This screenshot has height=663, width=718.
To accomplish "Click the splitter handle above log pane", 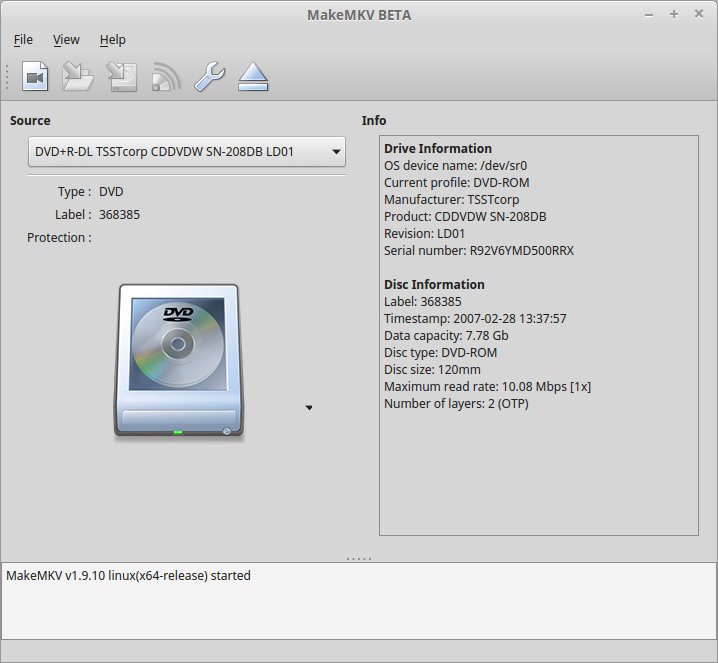I will tap(359, 559).
